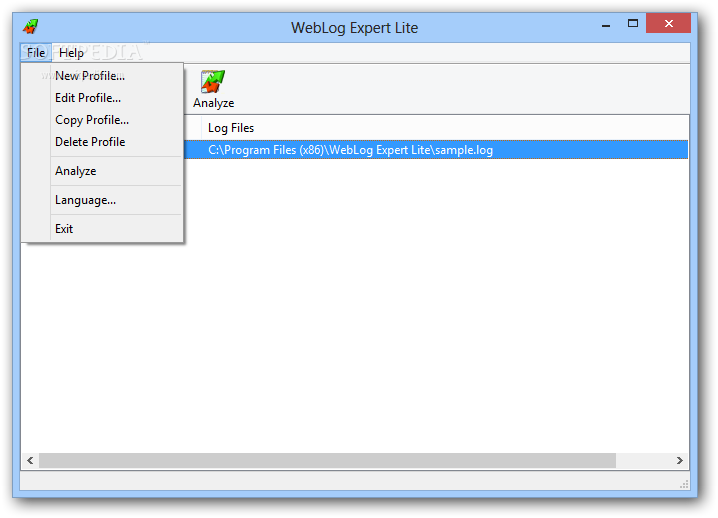Click the resize grip in status bar
Image resolution: width=718 pixels, height=518 pixels.
[x=684, y=484]
